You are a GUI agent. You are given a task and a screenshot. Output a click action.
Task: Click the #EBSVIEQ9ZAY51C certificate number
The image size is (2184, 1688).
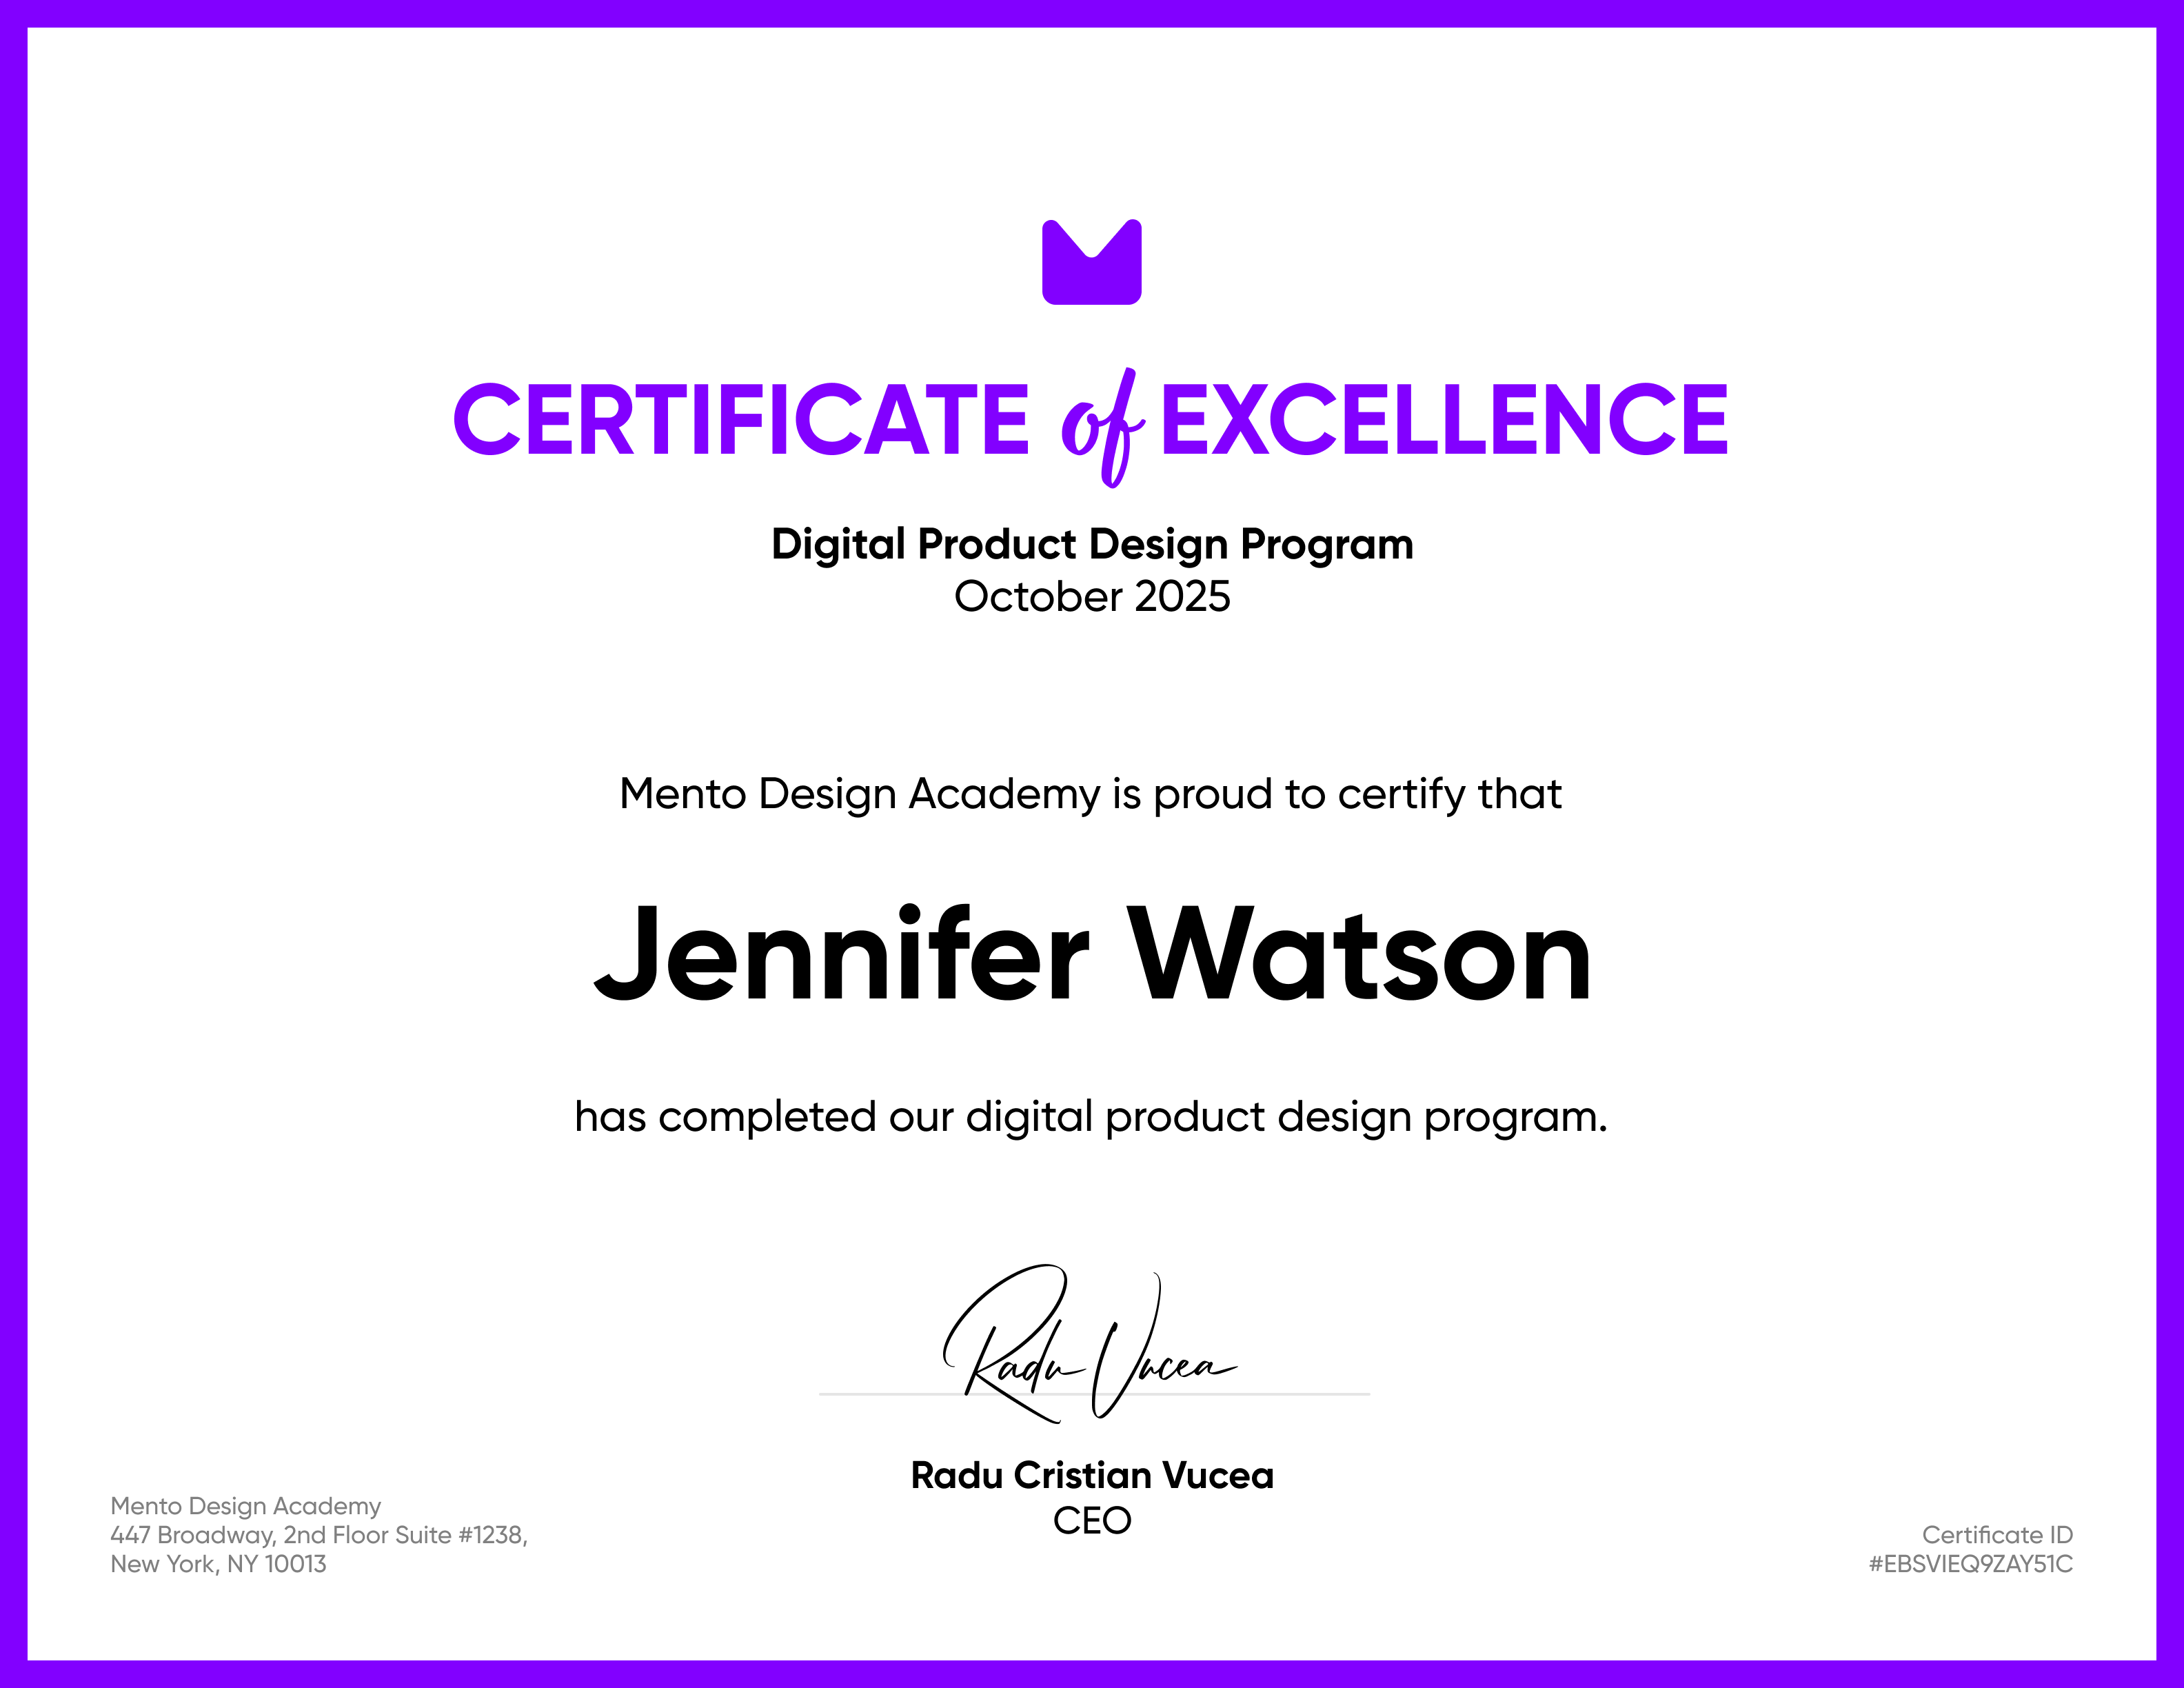click(1970, 1564)
